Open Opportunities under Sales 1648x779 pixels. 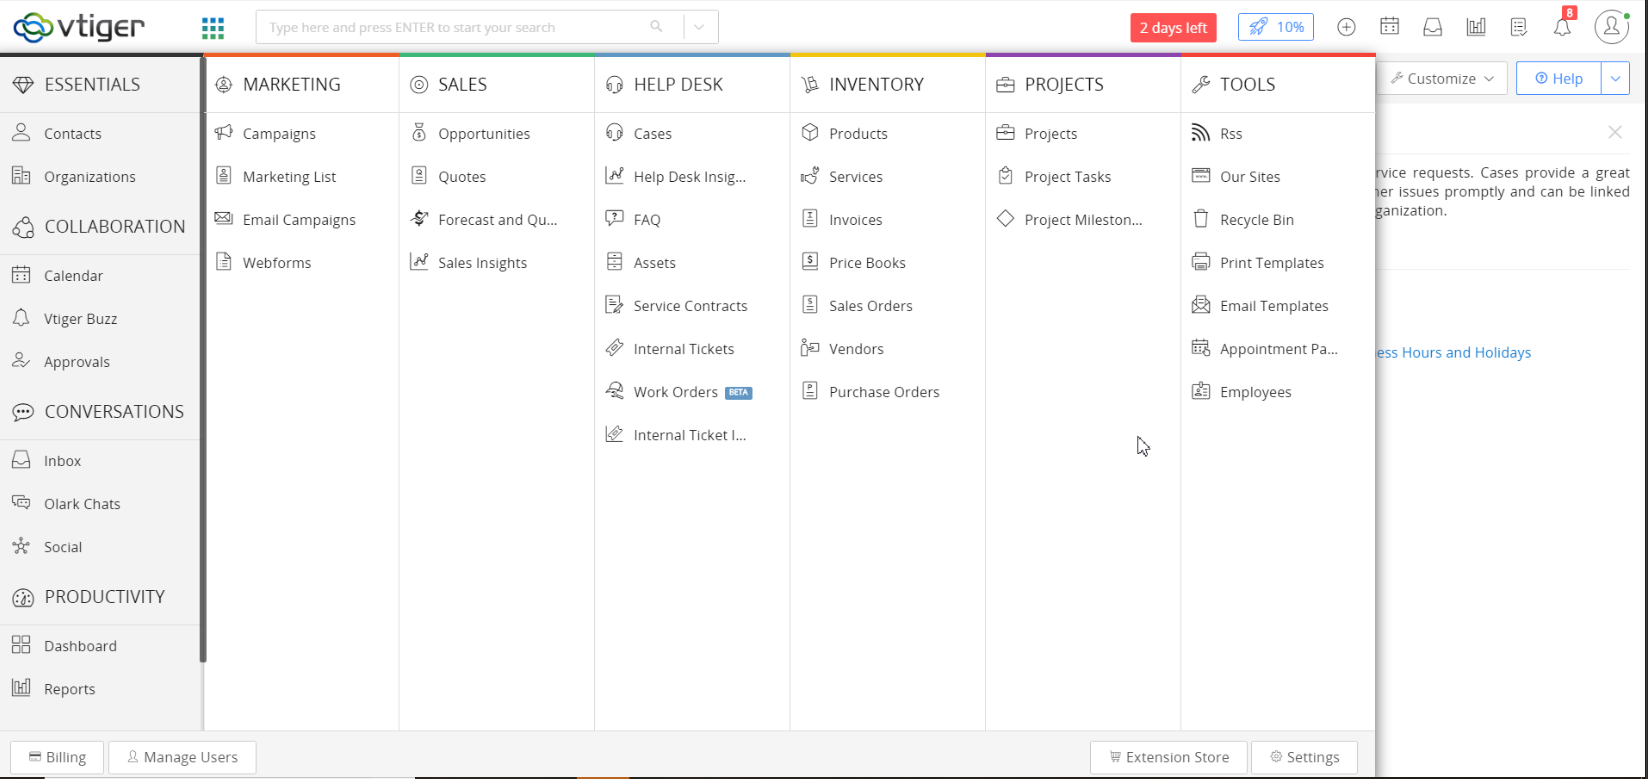point(484,134)
